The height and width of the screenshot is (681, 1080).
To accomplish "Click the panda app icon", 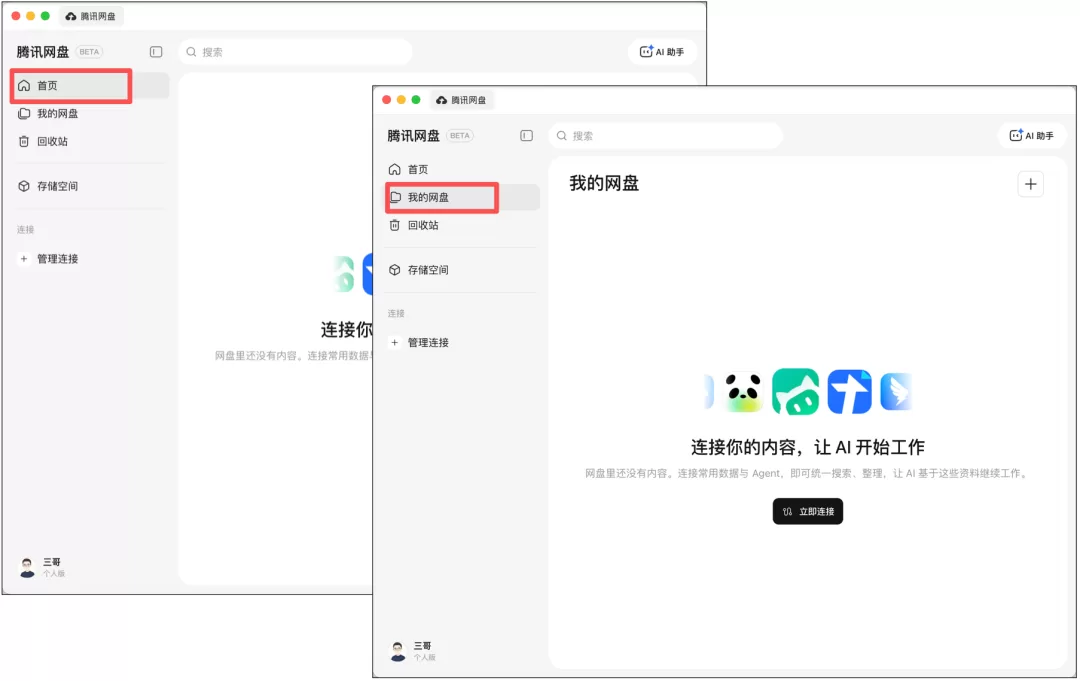I will coord(744,392).
